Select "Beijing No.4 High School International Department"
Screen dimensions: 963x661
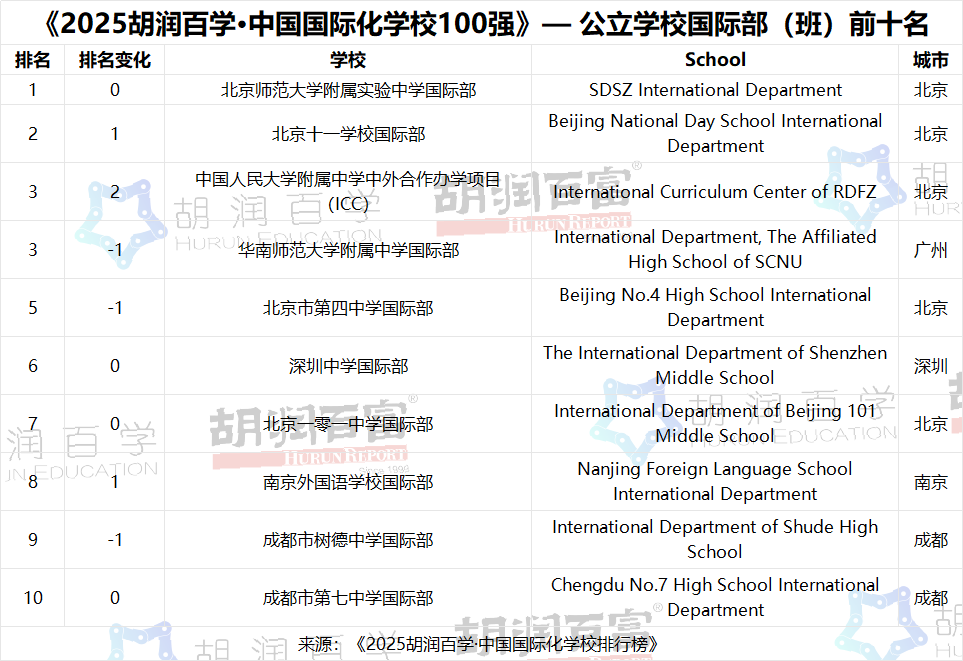[x=715, y=307]
